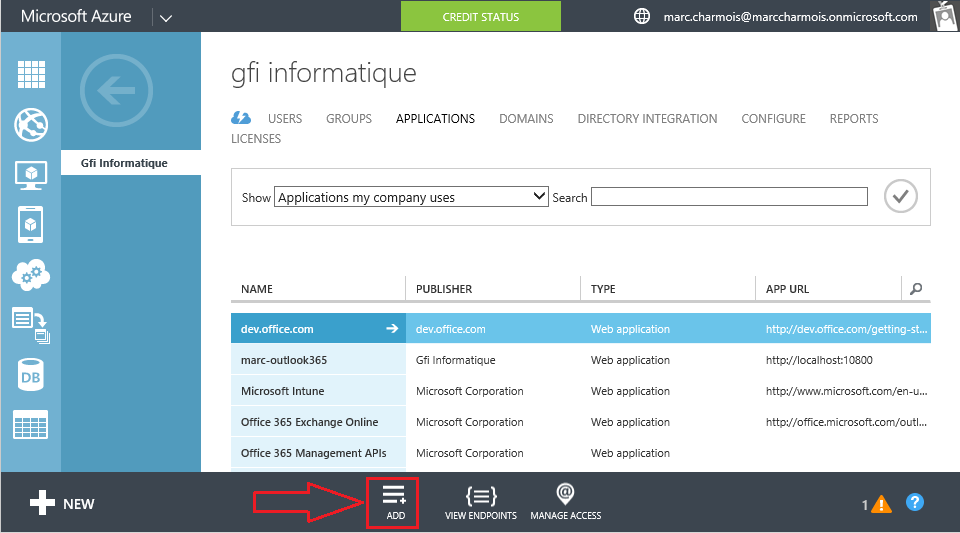This screenshot has height=533, width=960.
Task: Click the CREDIT STATUS button
Action: 481,17
